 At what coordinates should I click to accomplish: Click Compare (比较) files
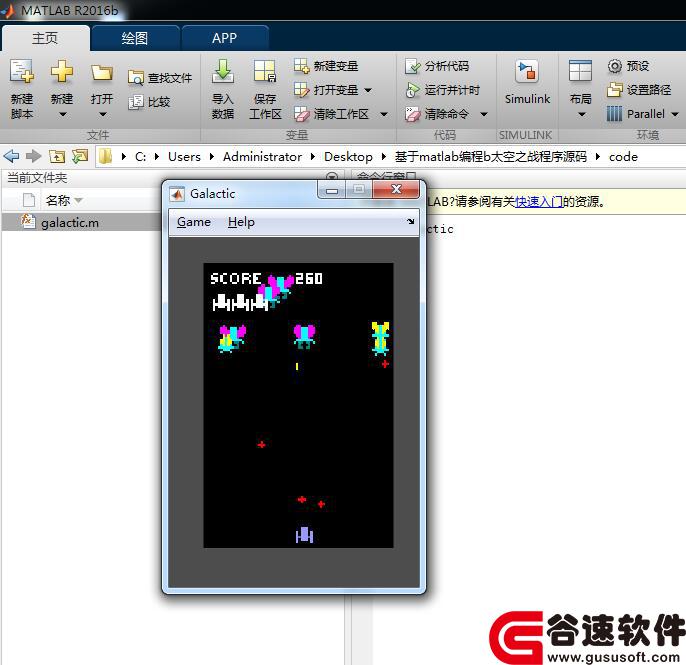(x=149, y=102)
